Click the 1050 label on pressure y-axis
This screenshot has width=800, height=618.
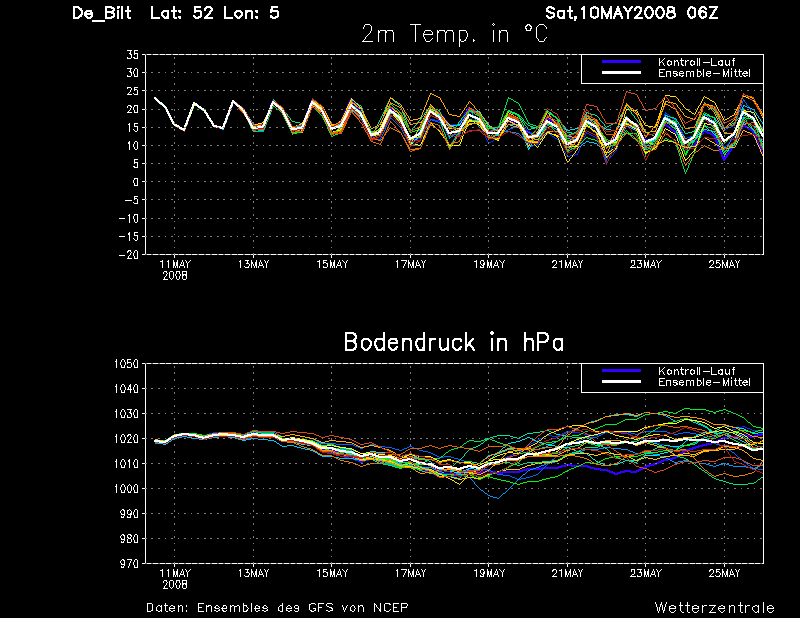point(126,364)
